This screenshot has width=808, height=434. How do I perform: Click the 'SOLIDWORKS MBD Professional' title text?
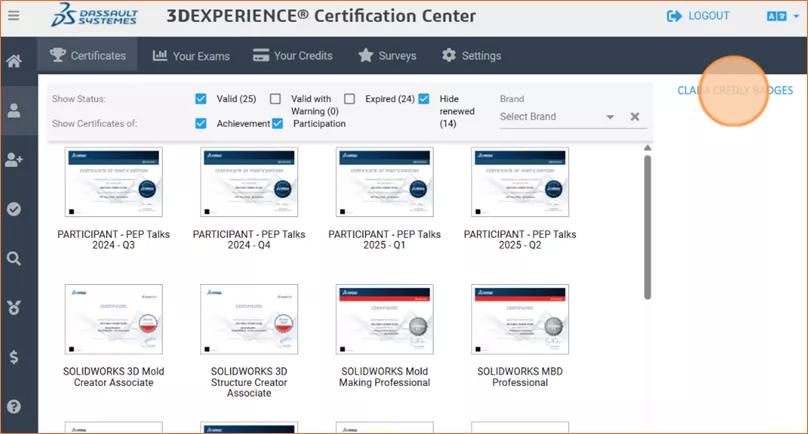click(520, 377)
